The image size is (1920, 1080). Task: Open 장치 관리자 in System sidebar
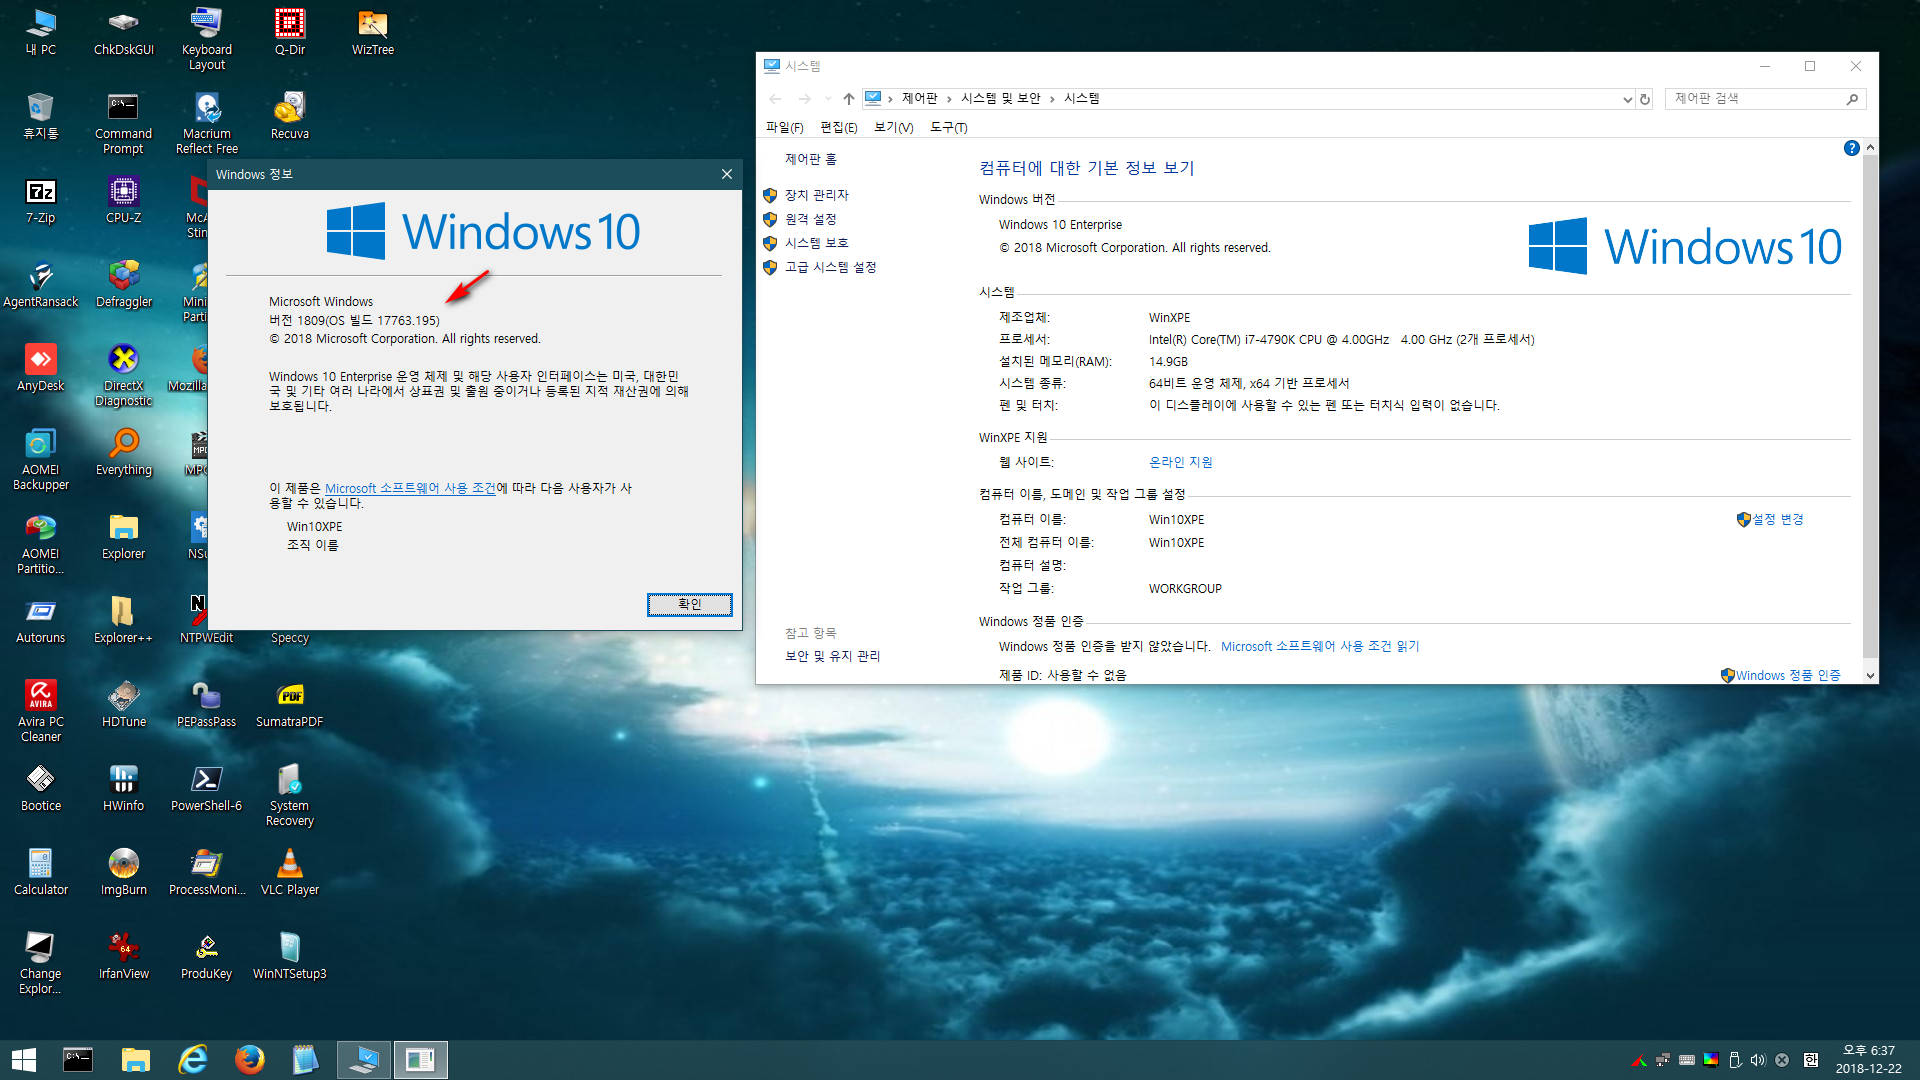[x=816, y=195]
